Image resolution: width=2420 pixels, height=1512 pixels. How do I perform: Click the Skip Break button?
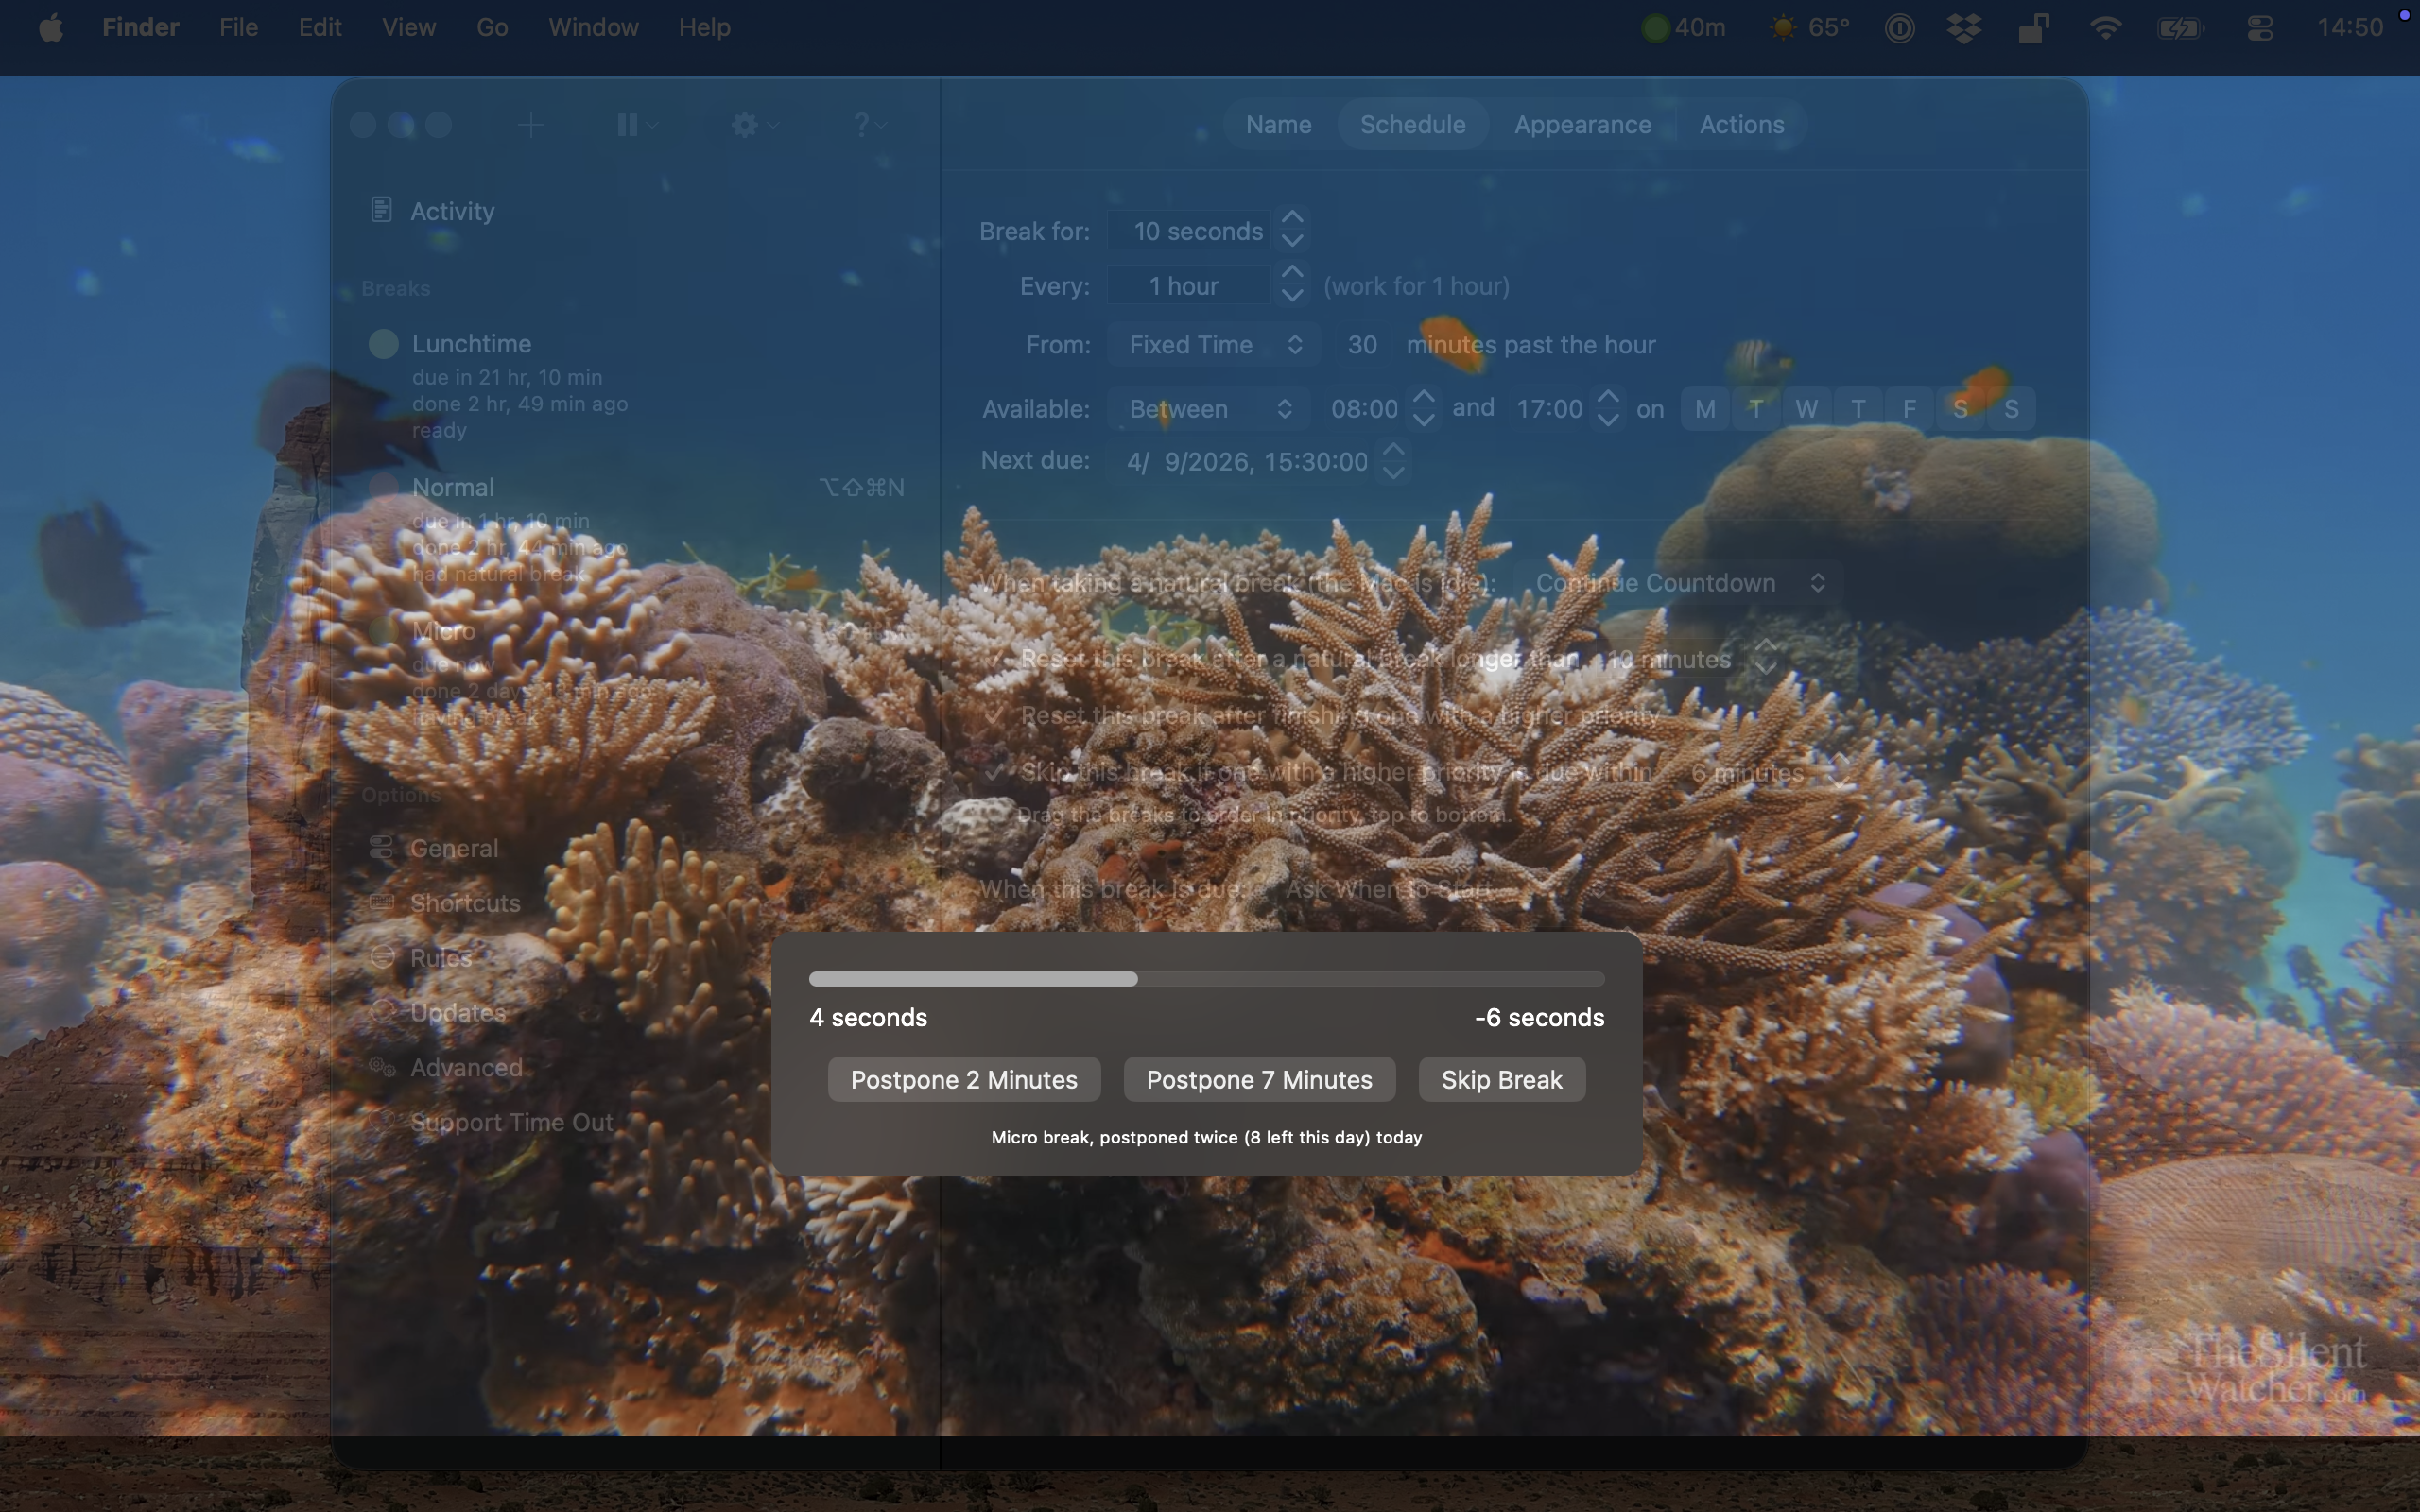(x=1501, y=1080)
